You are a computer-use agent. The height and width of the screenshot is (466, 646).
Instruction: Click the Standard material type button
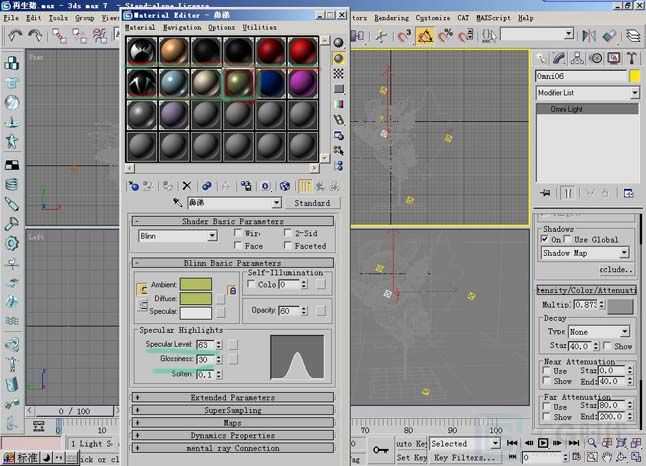[x=312, y=203]
